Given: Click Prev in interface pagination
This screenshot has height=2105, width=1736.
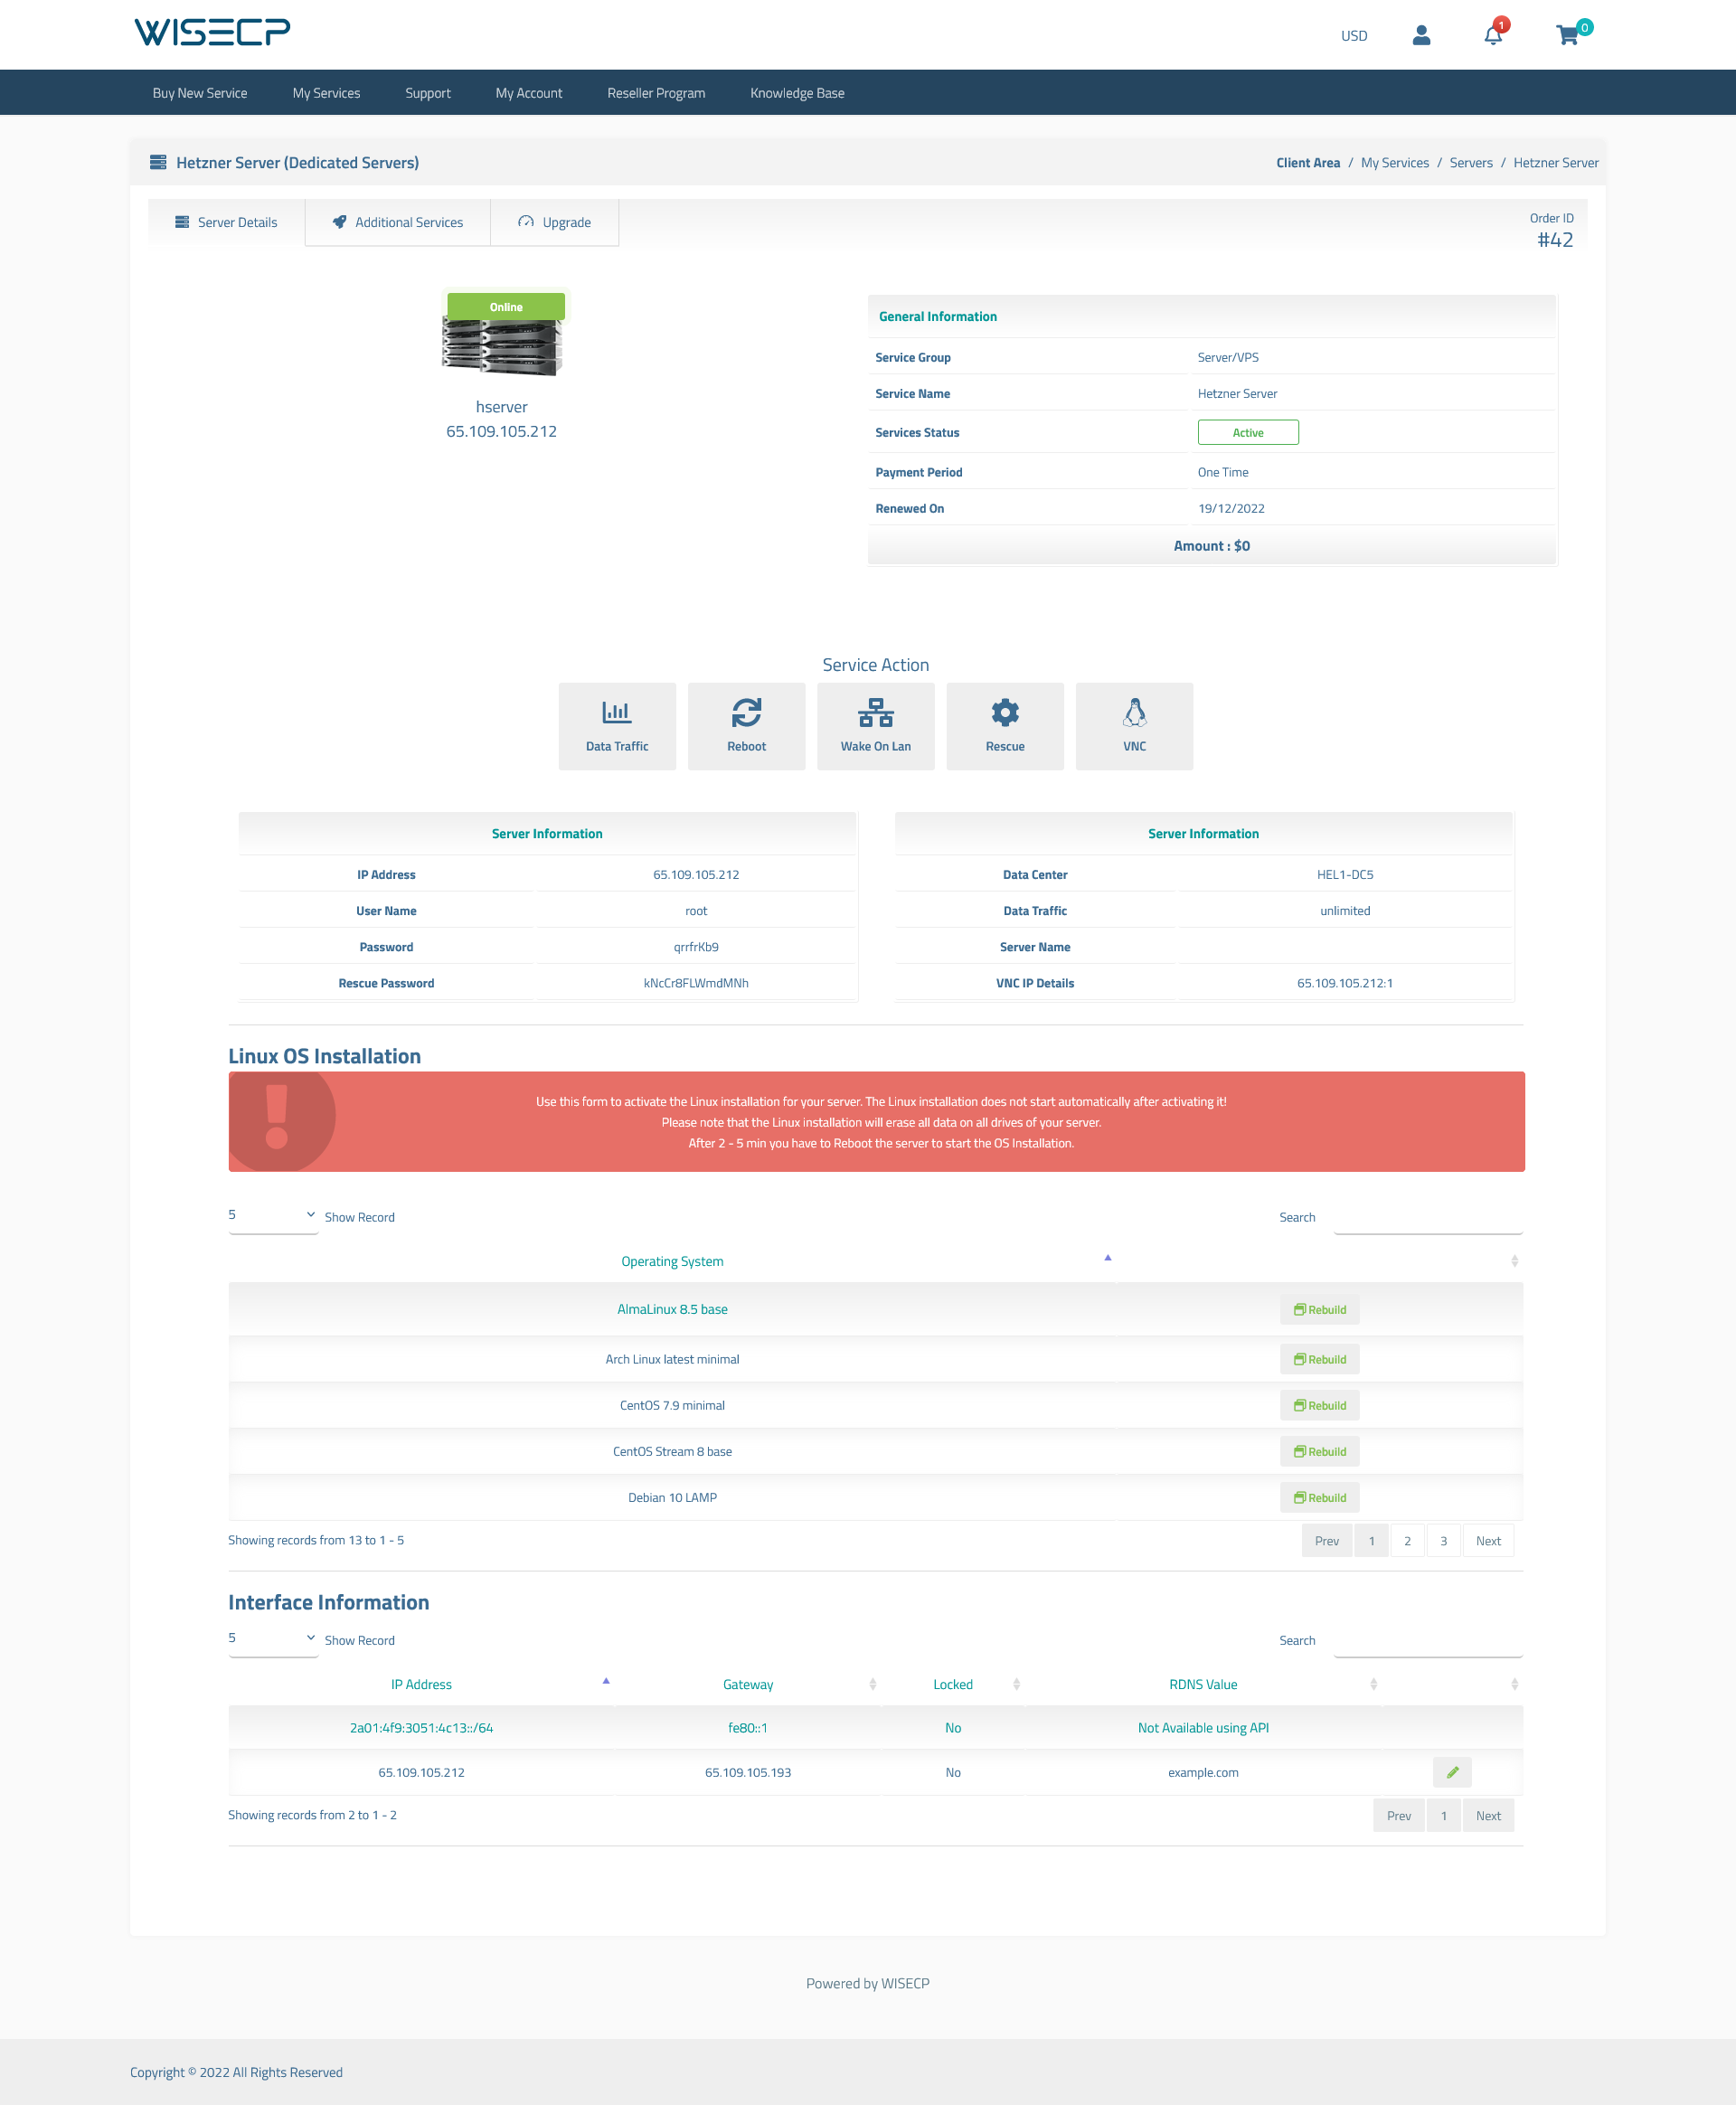Looking at the screenshot, I should click(x=1399, y=1815).
